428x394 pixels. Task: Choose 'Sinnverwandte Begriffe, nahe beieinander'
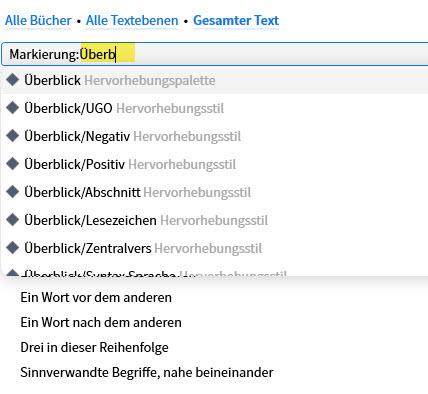pyautogui.click(x=147, y=372)
